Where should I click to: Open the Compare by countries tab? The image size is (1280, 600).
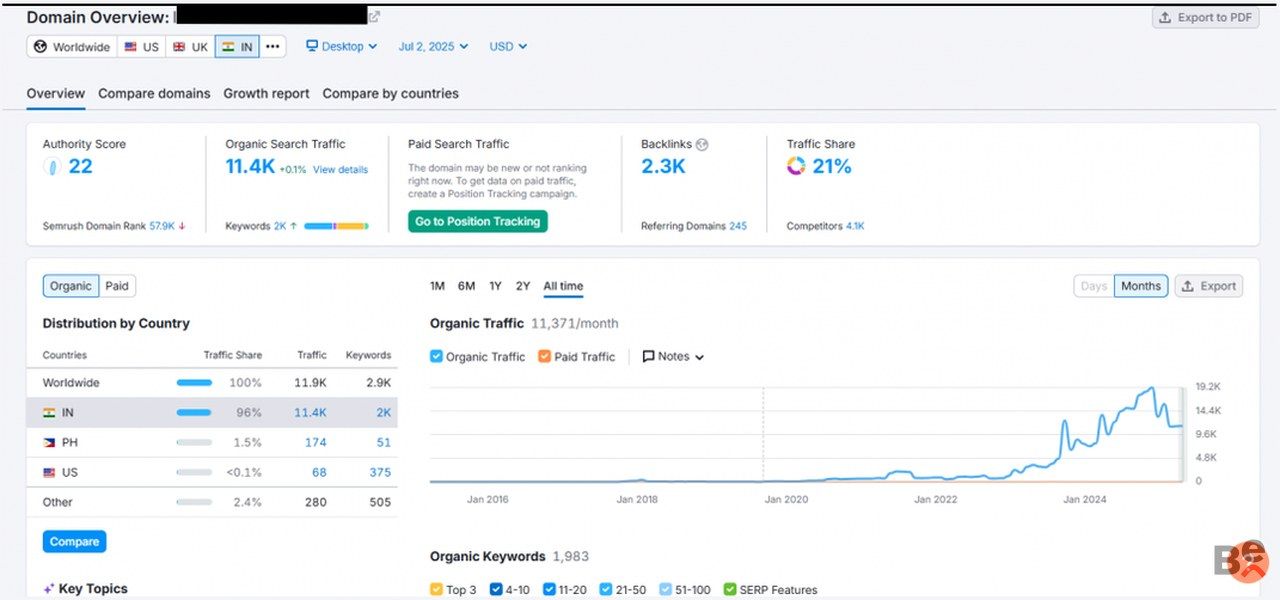pos(390,94)
